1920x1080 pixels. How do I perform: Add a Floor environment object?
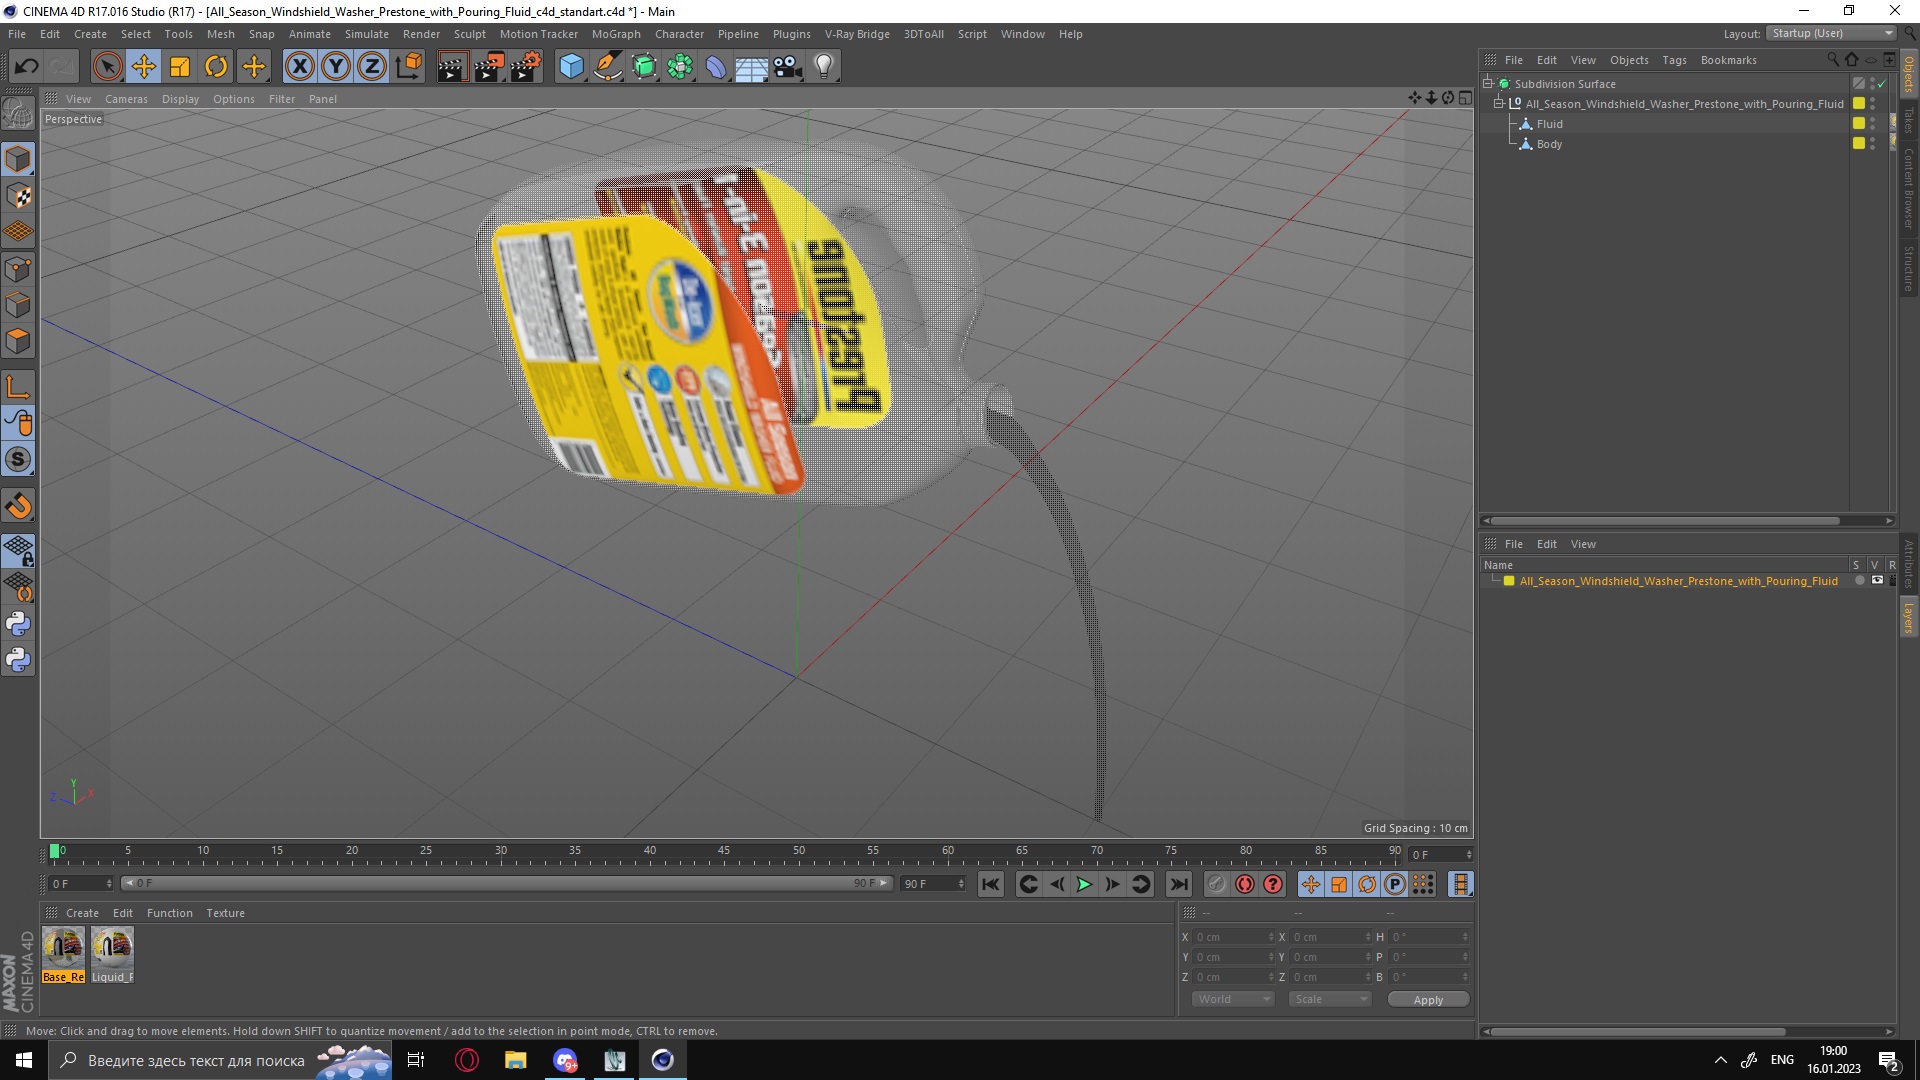pos(752,67)
